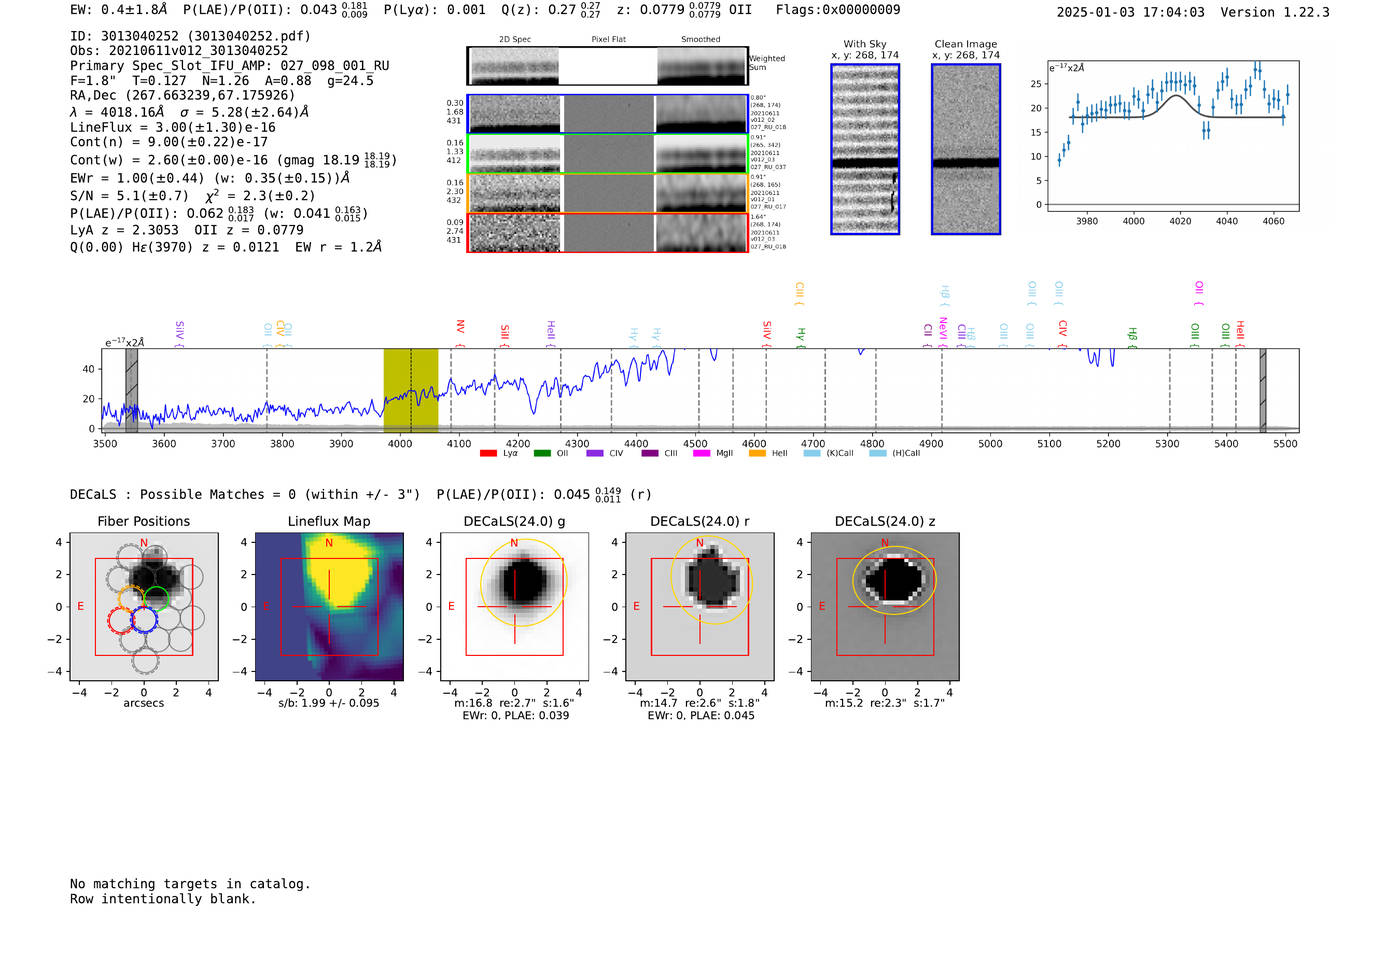The height and width of the screenshot is (953, 1400).
Task: Select the red-outlined fiber spectrum row
Action: coord(607,233)
